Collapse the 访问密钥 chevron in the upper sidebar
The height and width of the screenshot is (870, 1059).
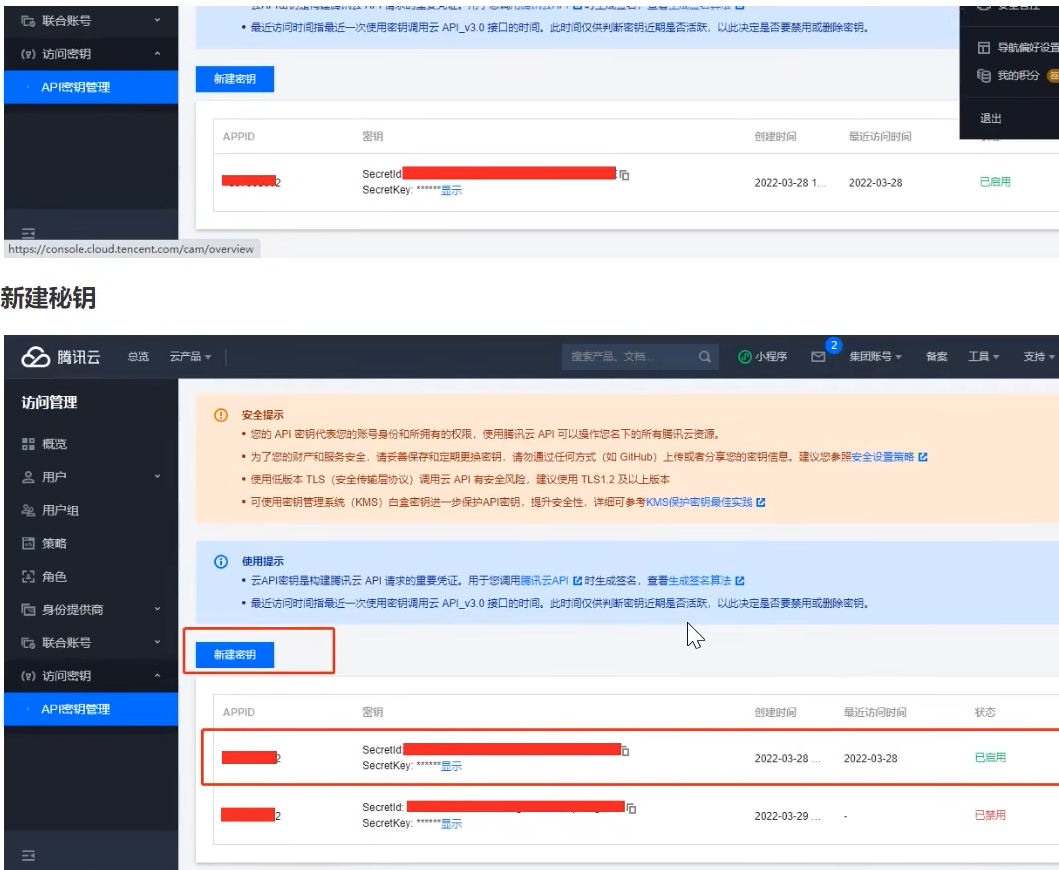[157, 53]
